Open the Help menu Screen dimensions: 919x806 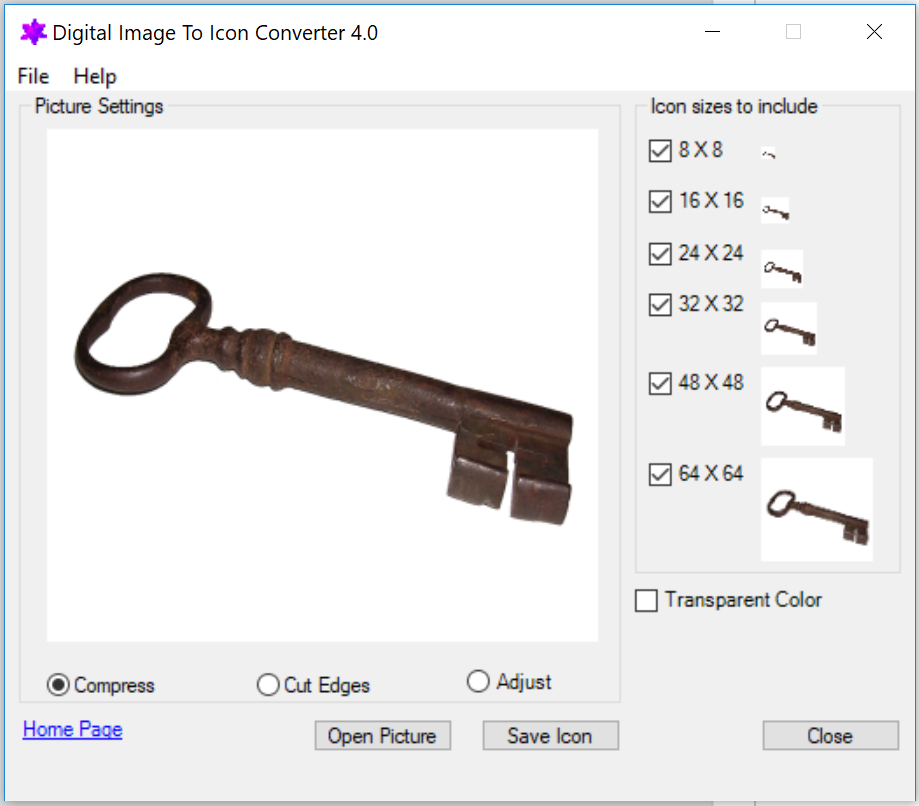click(x=94, y=76)
